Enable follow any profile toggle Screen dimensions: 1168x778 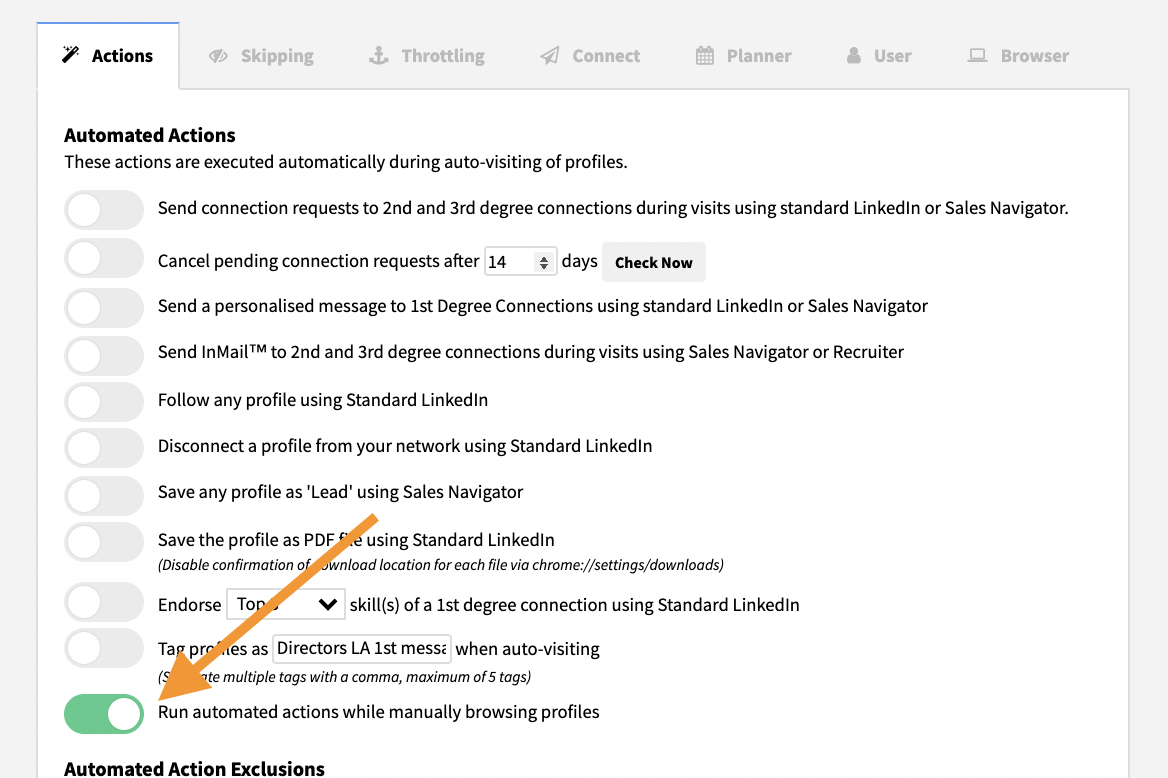click(x=104, y=401)
